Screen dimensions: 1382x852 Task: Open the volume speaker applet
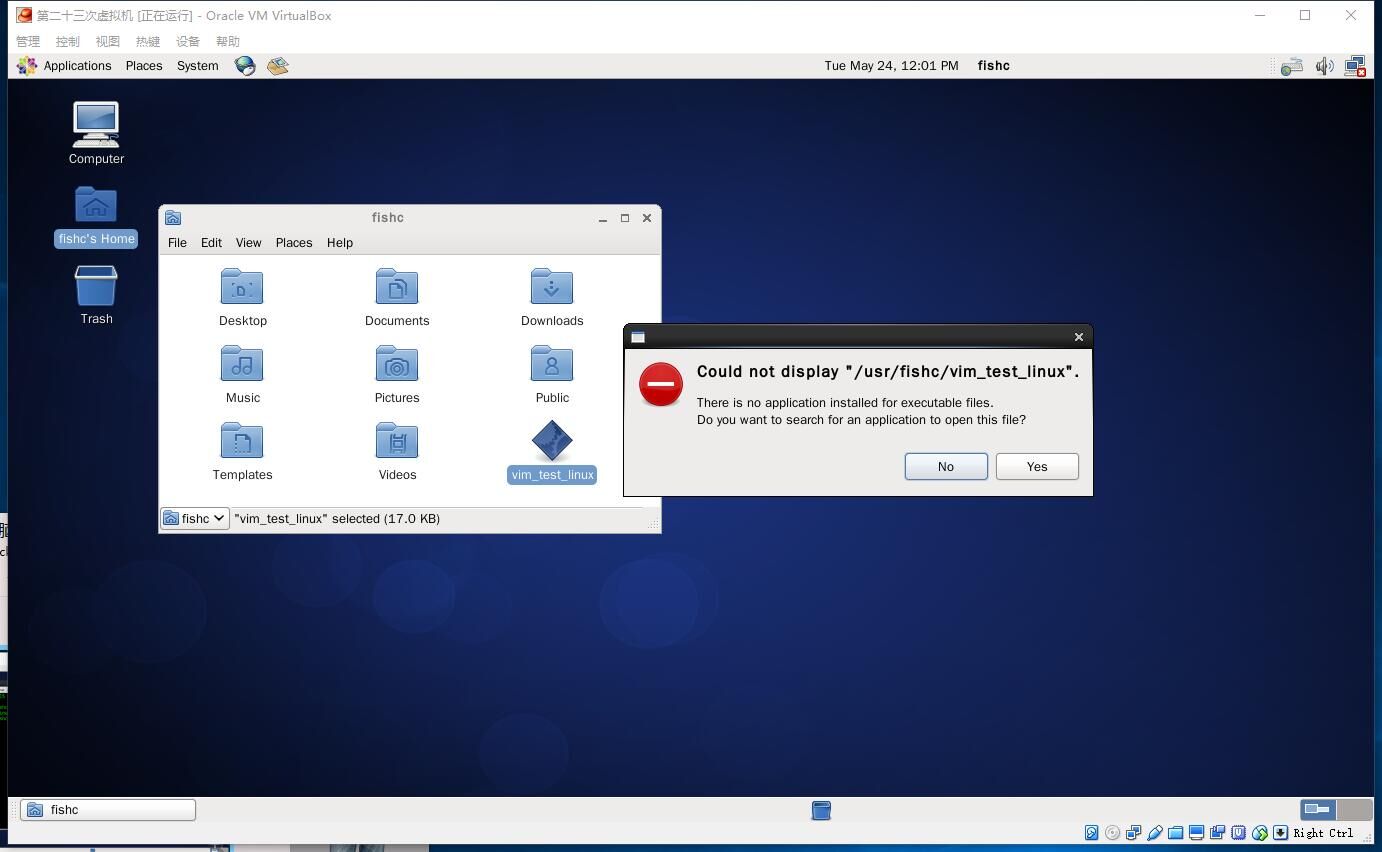(1324, 66)
